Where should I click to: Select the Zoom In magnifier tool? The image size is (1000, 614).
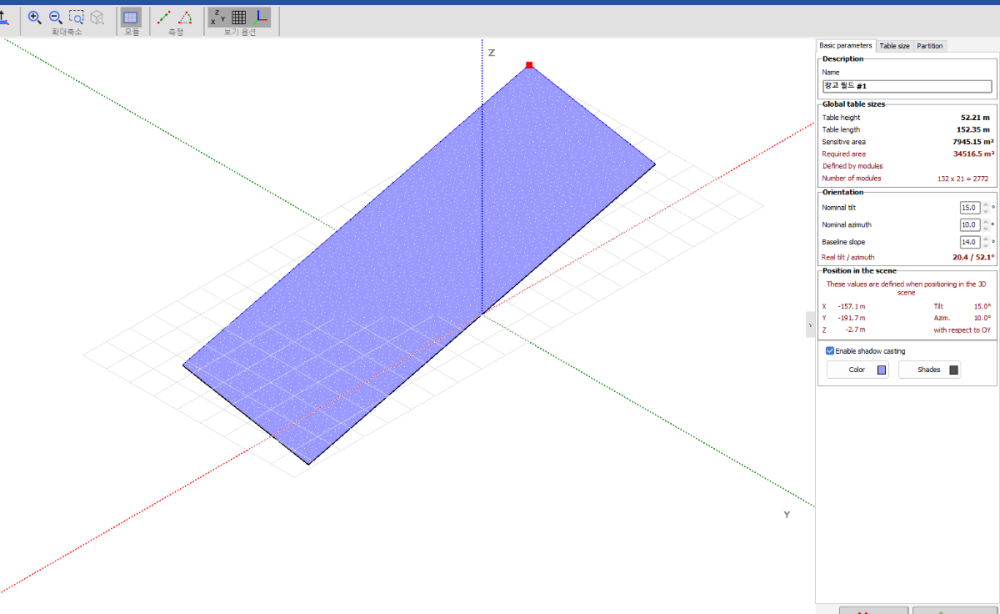point(33,16)
